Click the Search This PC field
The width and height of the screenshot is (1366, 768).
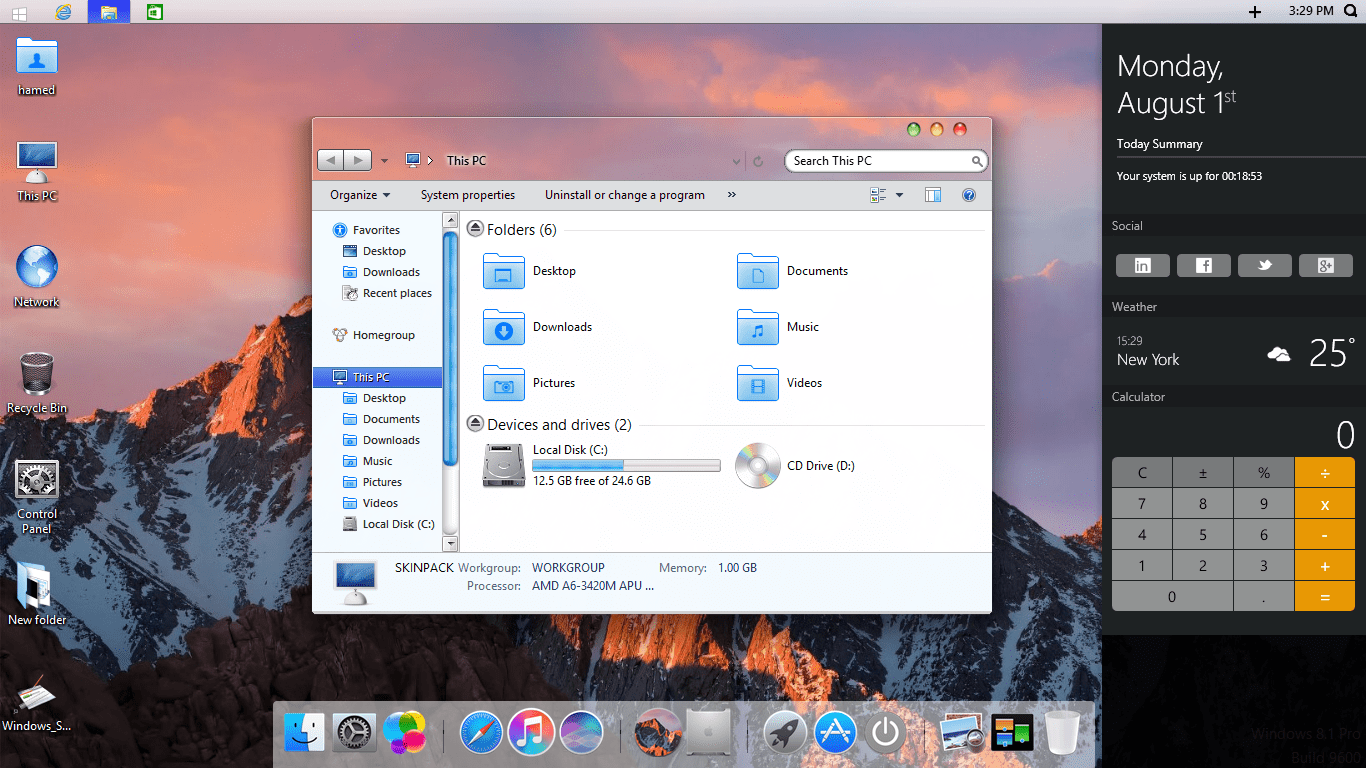pyautogui.click(x=885, y=161)
